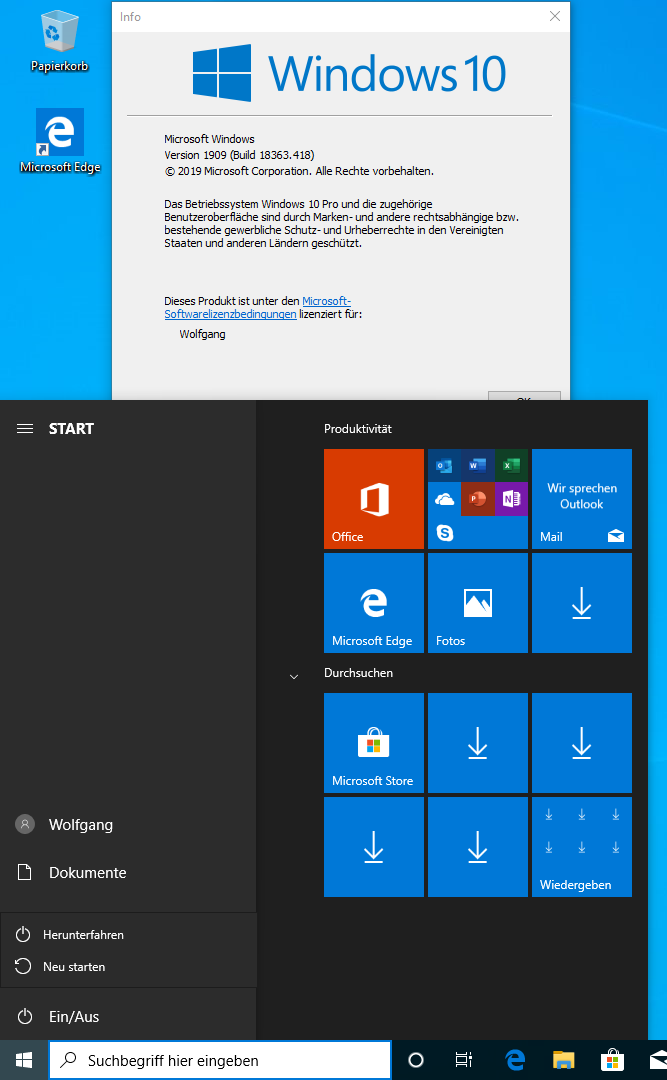
Task: Open the Microsoft-Softwarelizenzbedingungen link
Action: click(x=258, y=307)
